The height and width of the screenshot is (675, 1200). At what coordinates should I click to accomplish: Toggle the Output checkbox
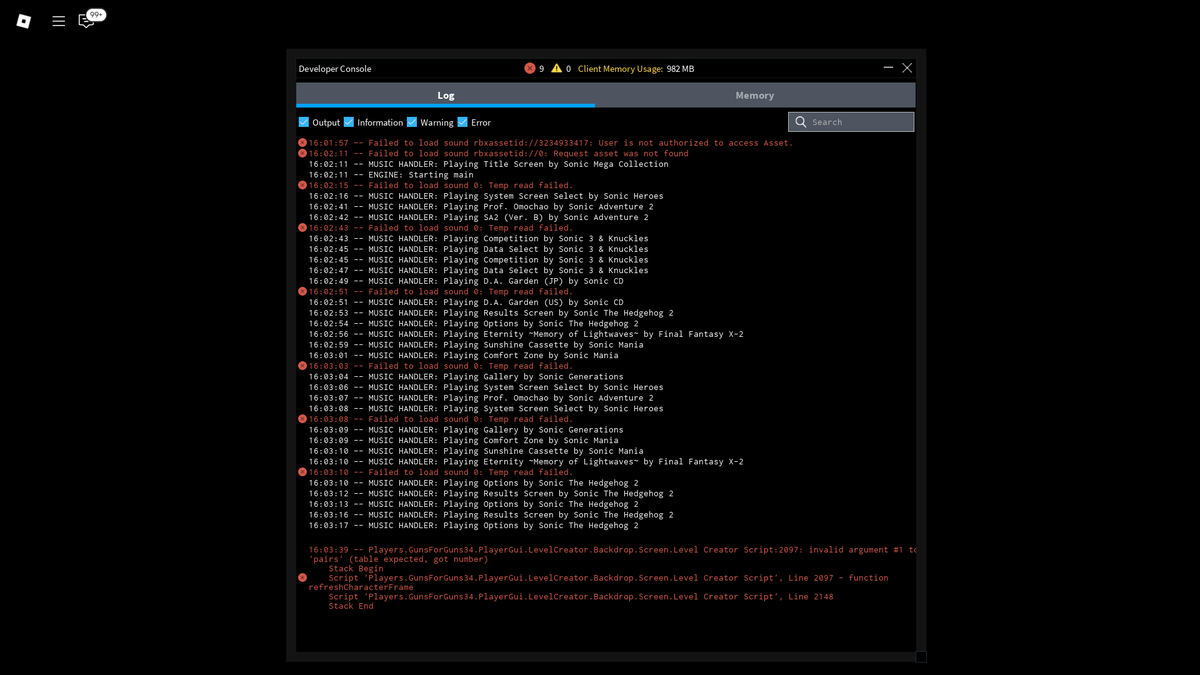(x=304, y=122)
